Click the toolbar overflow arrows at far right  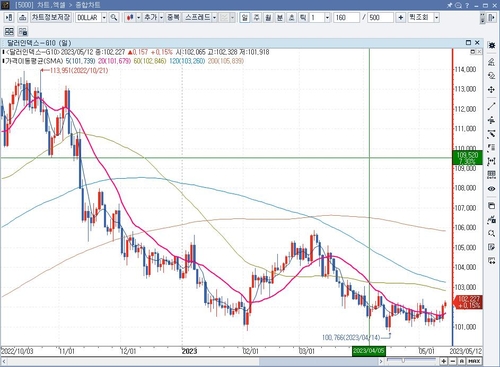(482, 17)
